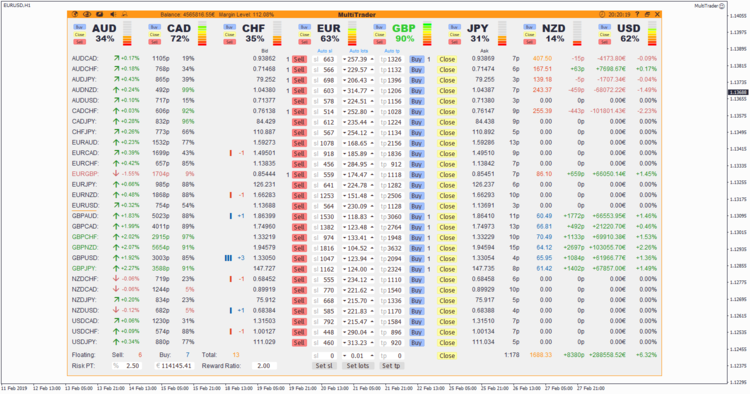This screenshot has width=750, height=394.
Task: Click the MultiTrader smiley icon in chart corner
Action: [722, 6]
